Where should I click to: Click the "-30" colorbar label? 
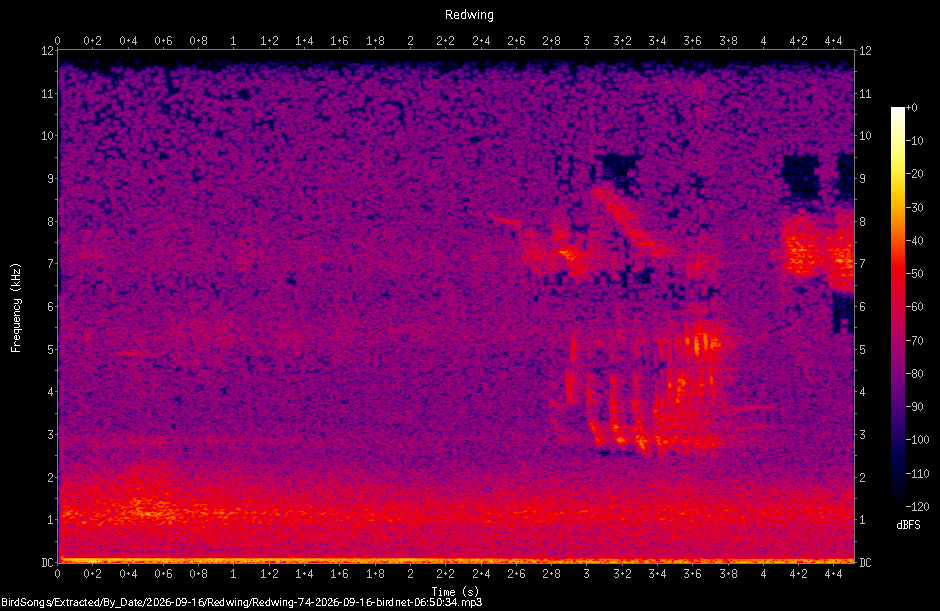pos(915,207)
